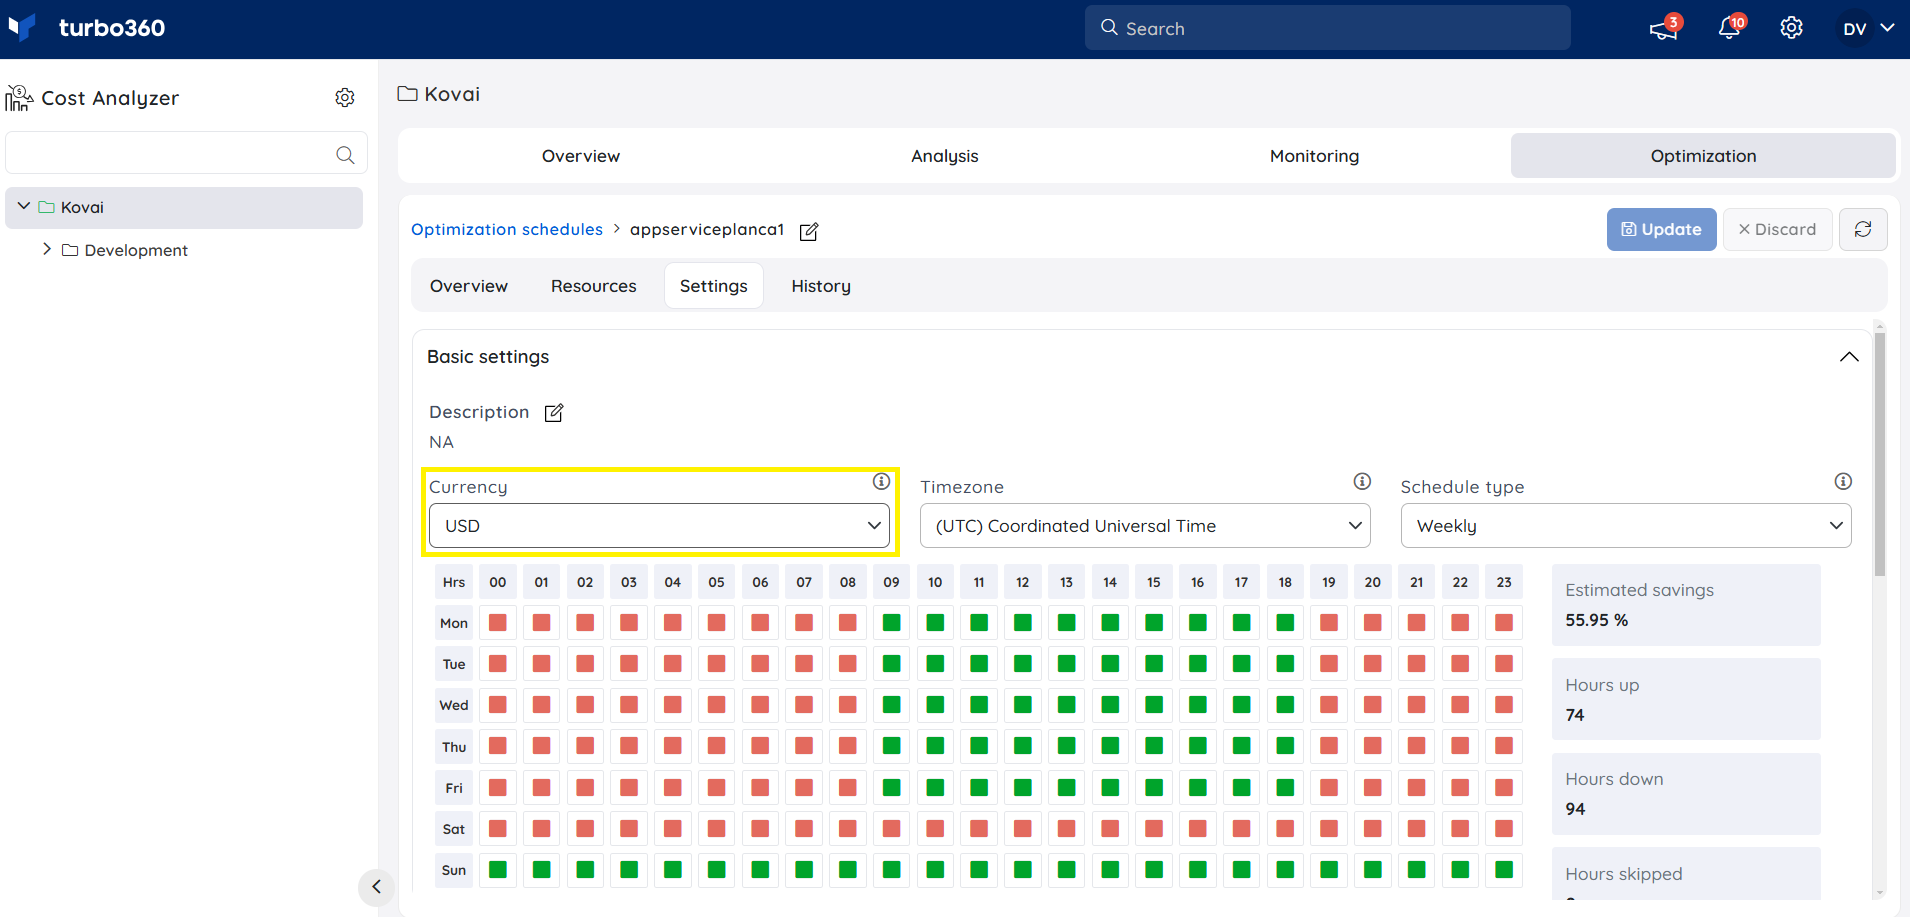Viewport: 1910px width, 917px height.
Task: Toggle Tuesday 12 hour cell
Action: [x=1023, y=664]
